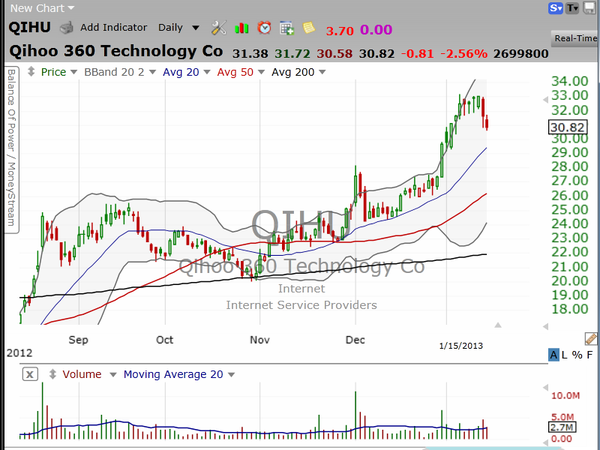This screenshot has height=450, width=600.
Task: Open the Price indicator dropdown
Action: tap(59, 72)
